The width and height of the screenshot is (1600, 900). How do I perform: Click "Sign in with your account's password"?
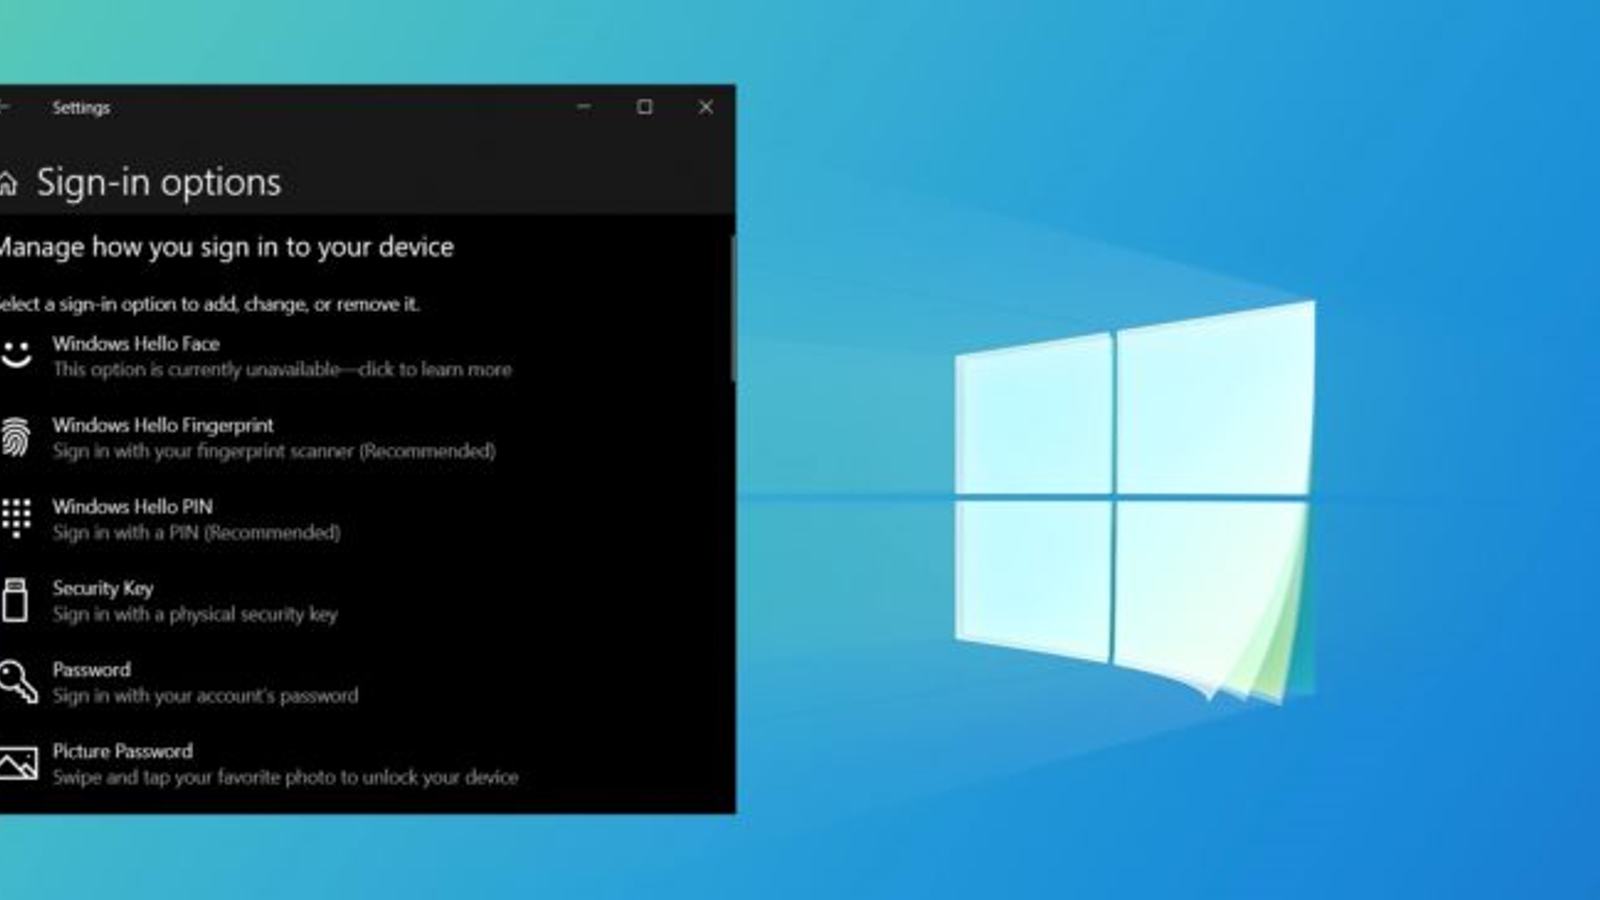(205, 696)
